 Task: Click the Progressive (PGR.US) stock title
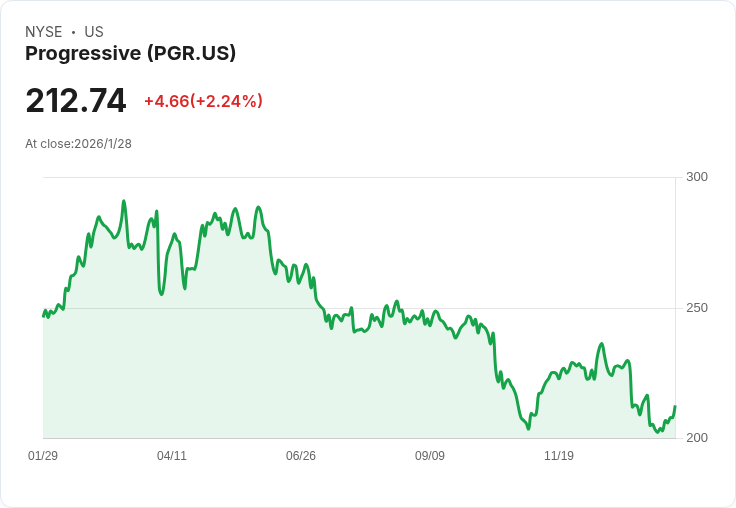[x=130, y=54]
